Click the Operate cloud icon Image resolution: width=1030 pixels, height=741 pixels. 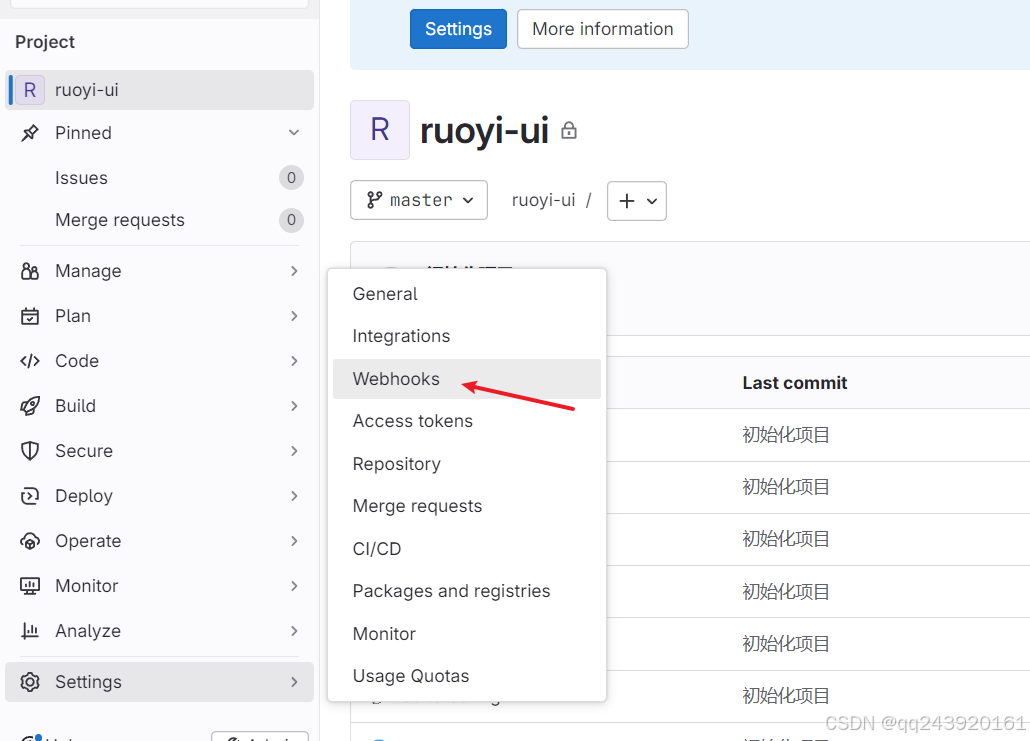pyautogui.click(x=30, y=541)
